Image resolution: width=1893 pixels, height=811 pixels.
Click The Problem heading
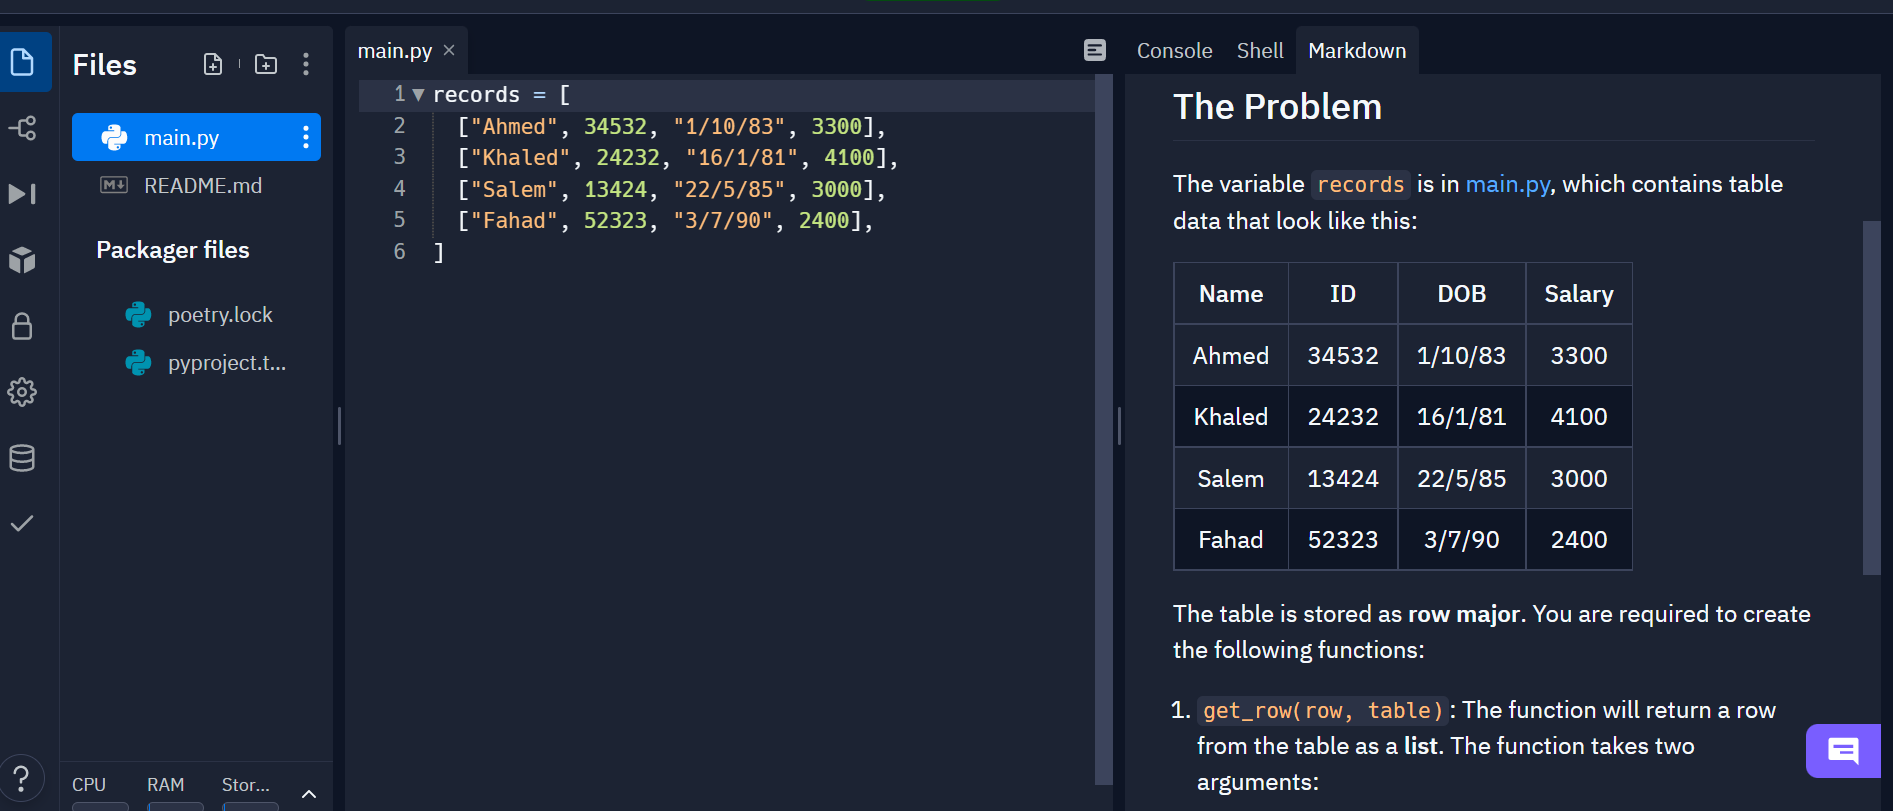click(x=1277, y=107)
